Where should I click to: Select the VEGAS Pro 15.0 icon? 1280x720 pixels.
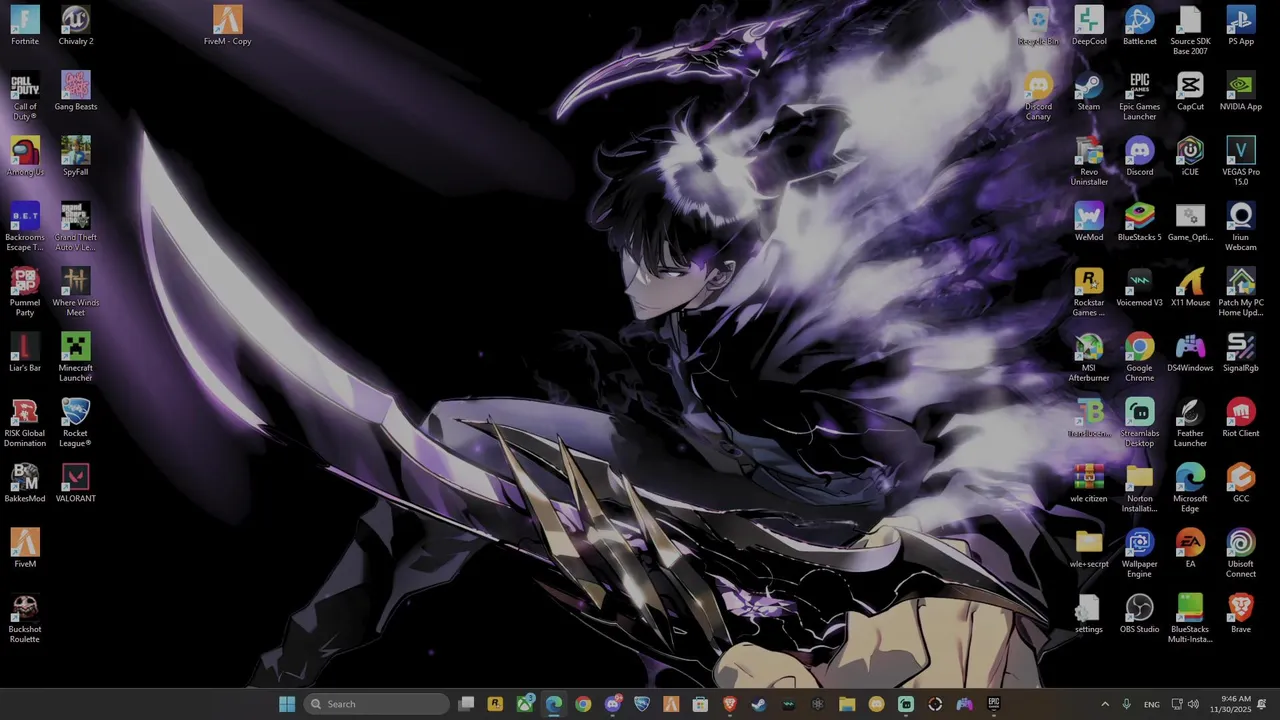tap(1241, 161)
